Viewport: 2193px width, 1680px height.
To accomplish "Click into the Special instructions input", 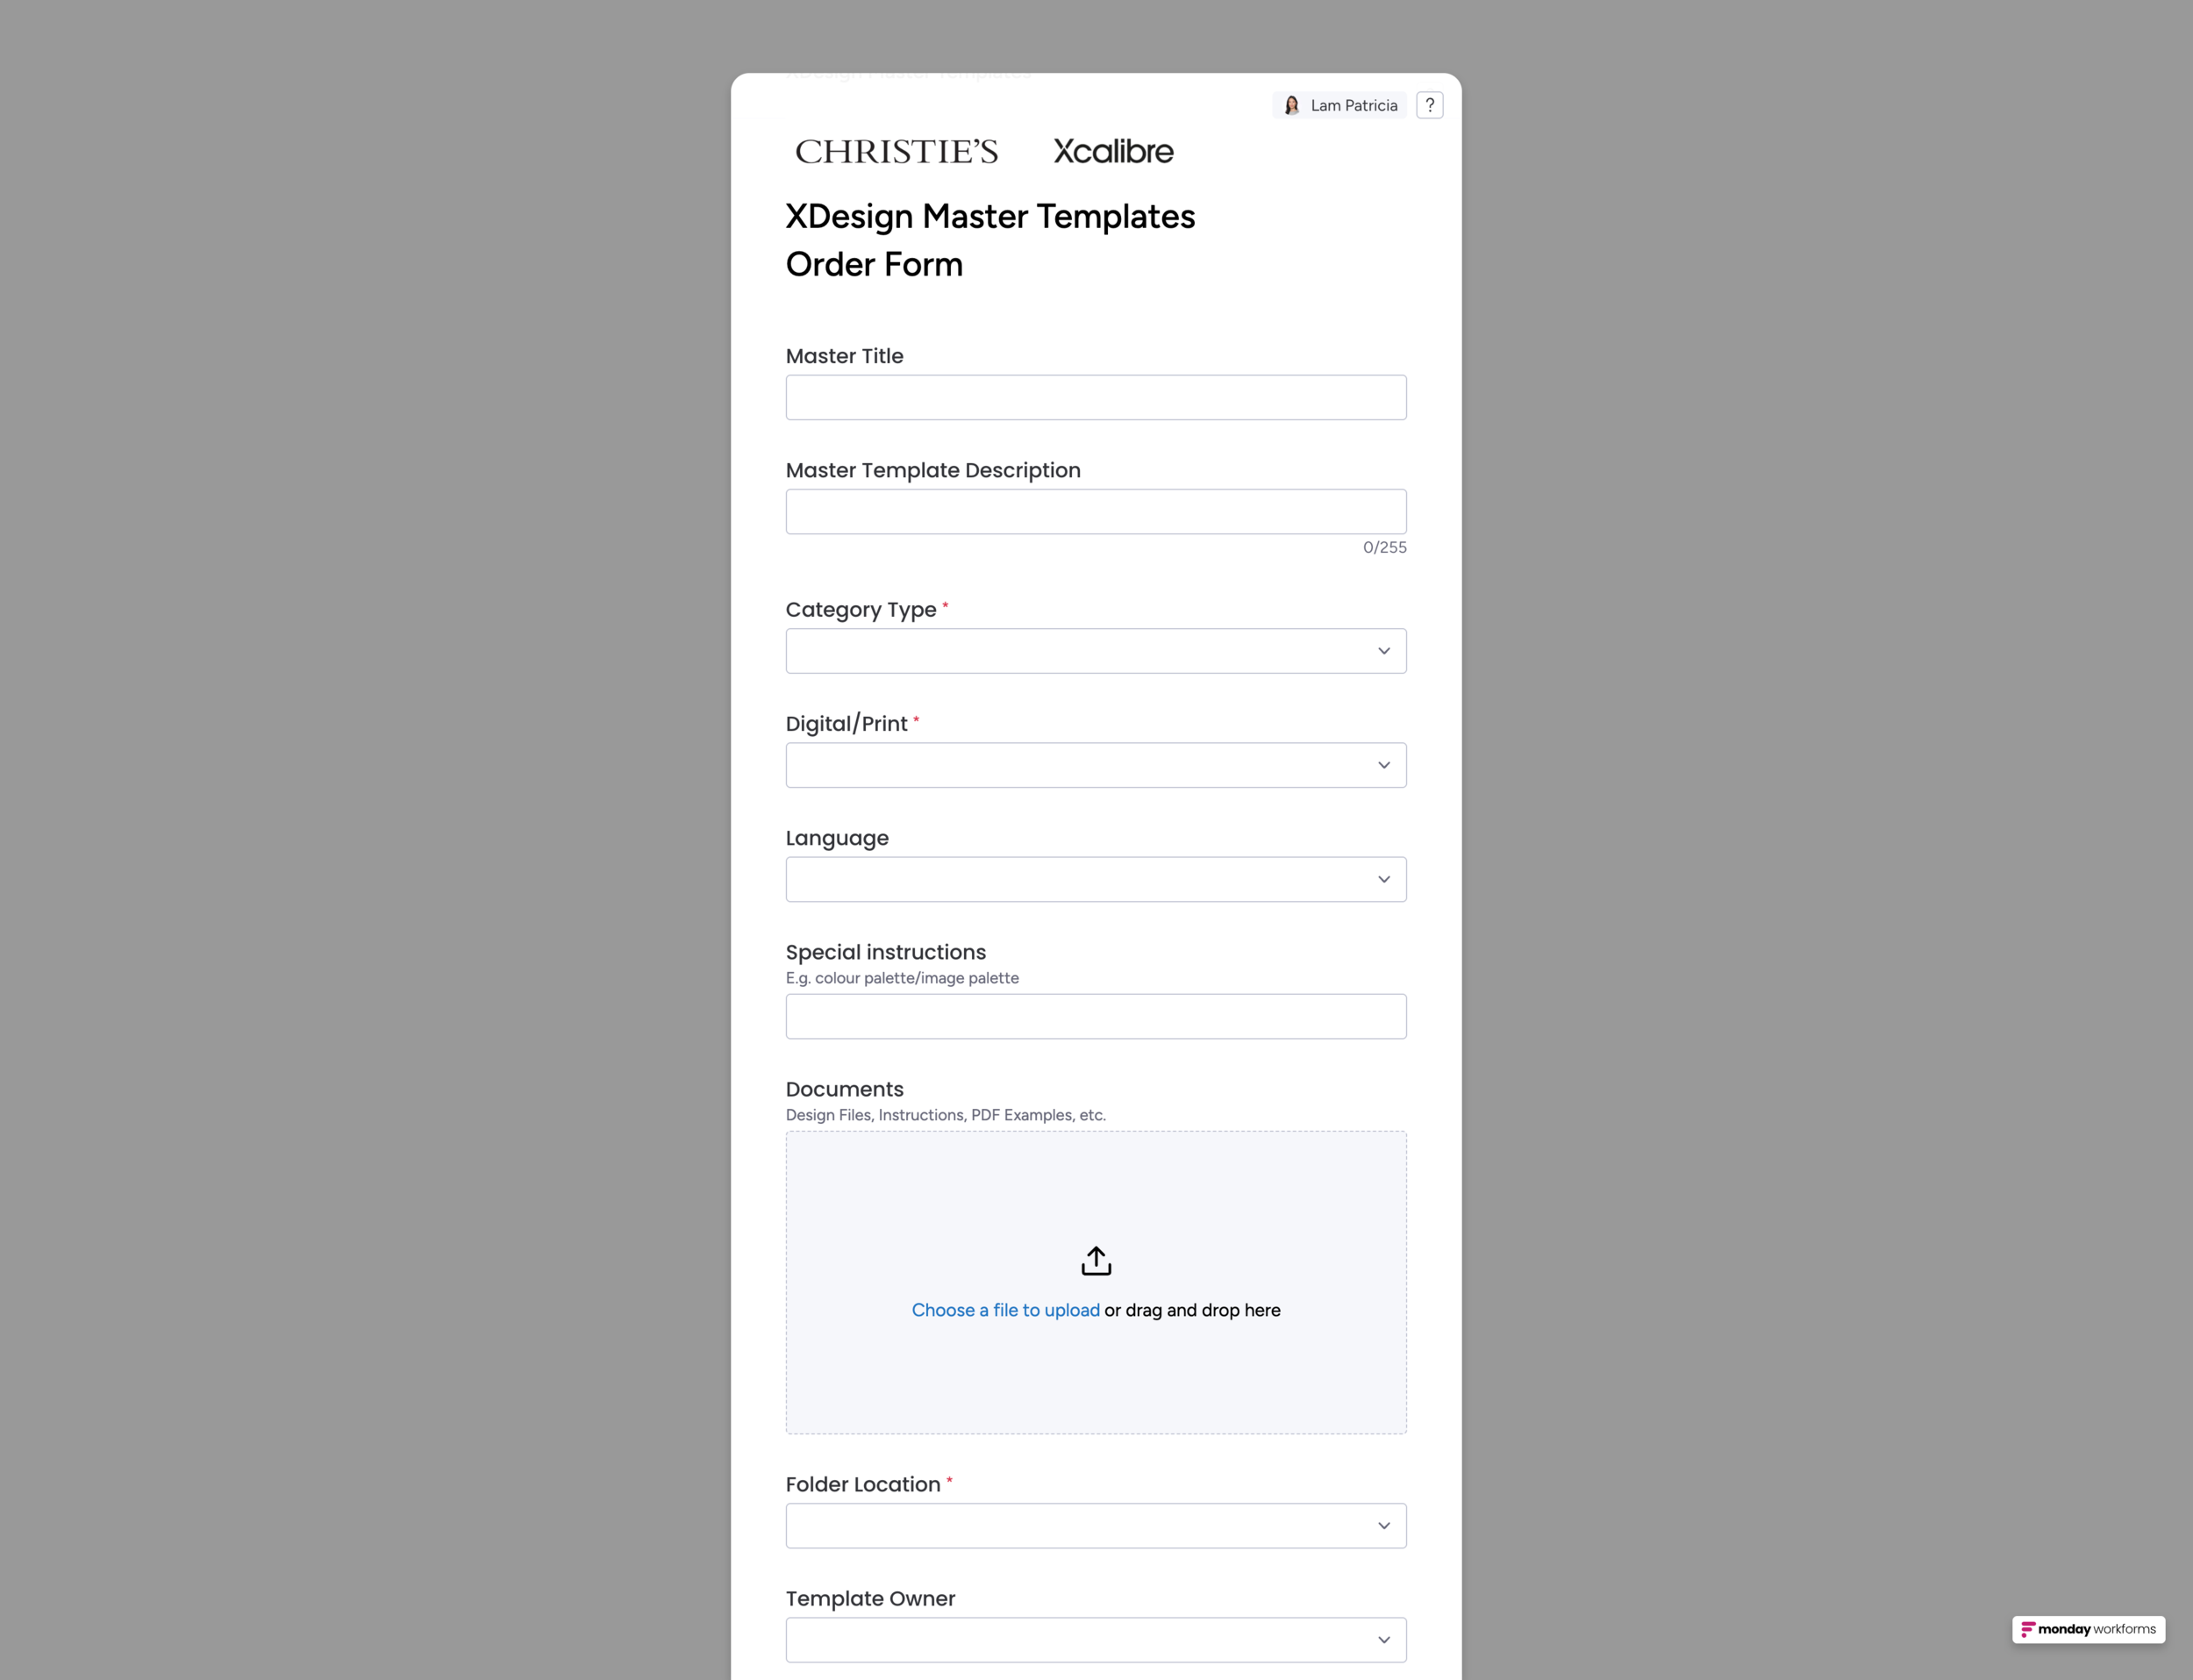I will (x=1095, y=1016).
